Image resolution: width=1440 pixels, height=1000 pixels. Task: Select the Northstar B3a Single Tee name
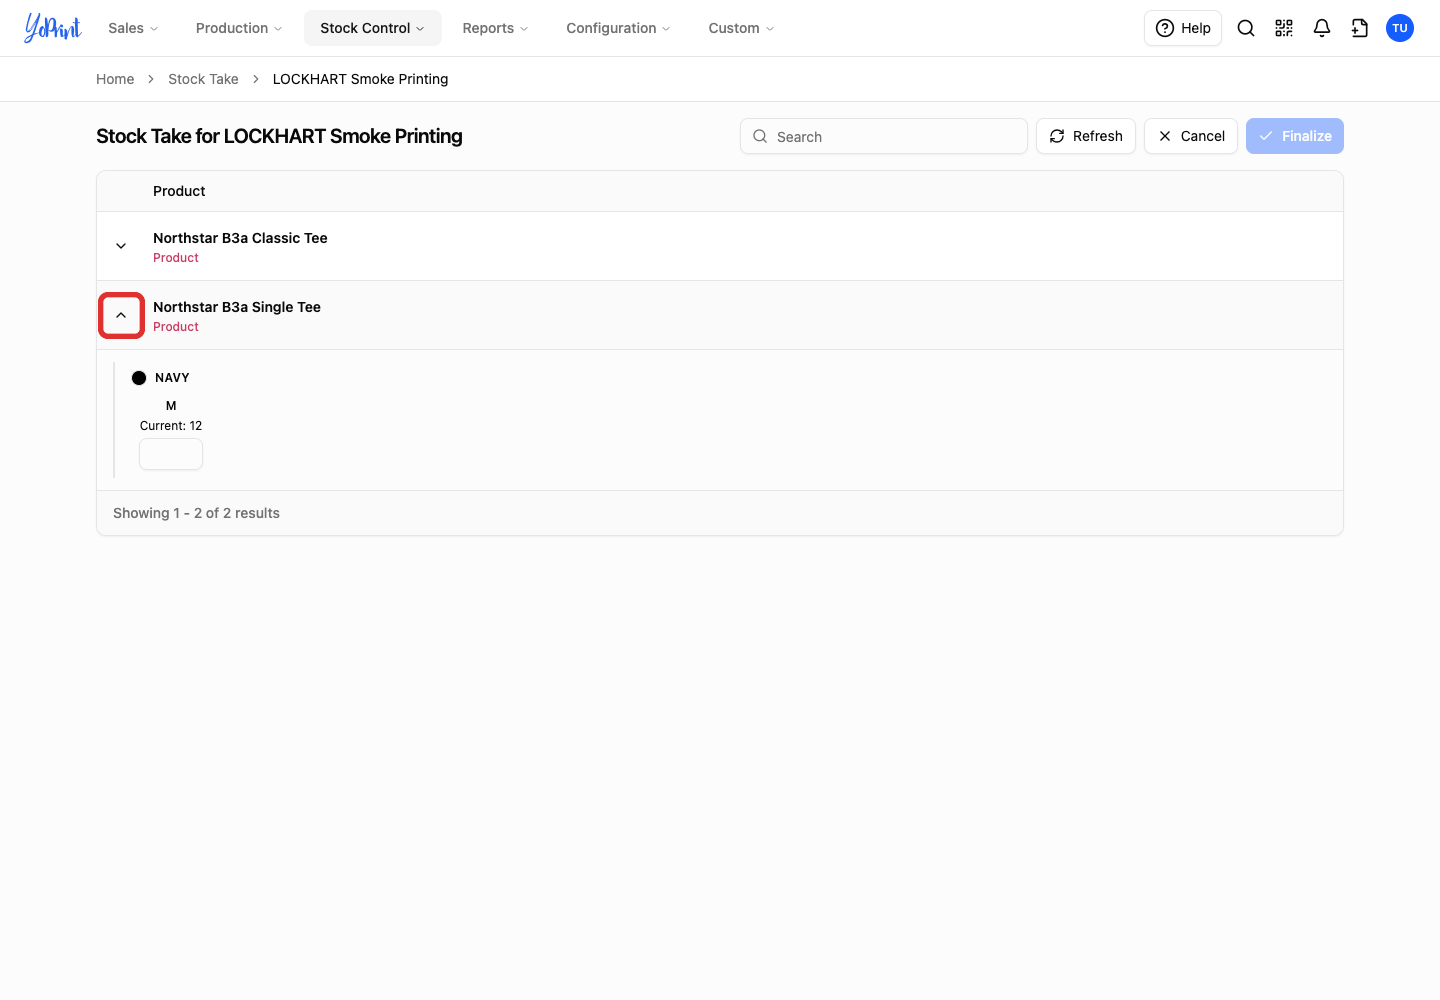[x=237, y=307]
